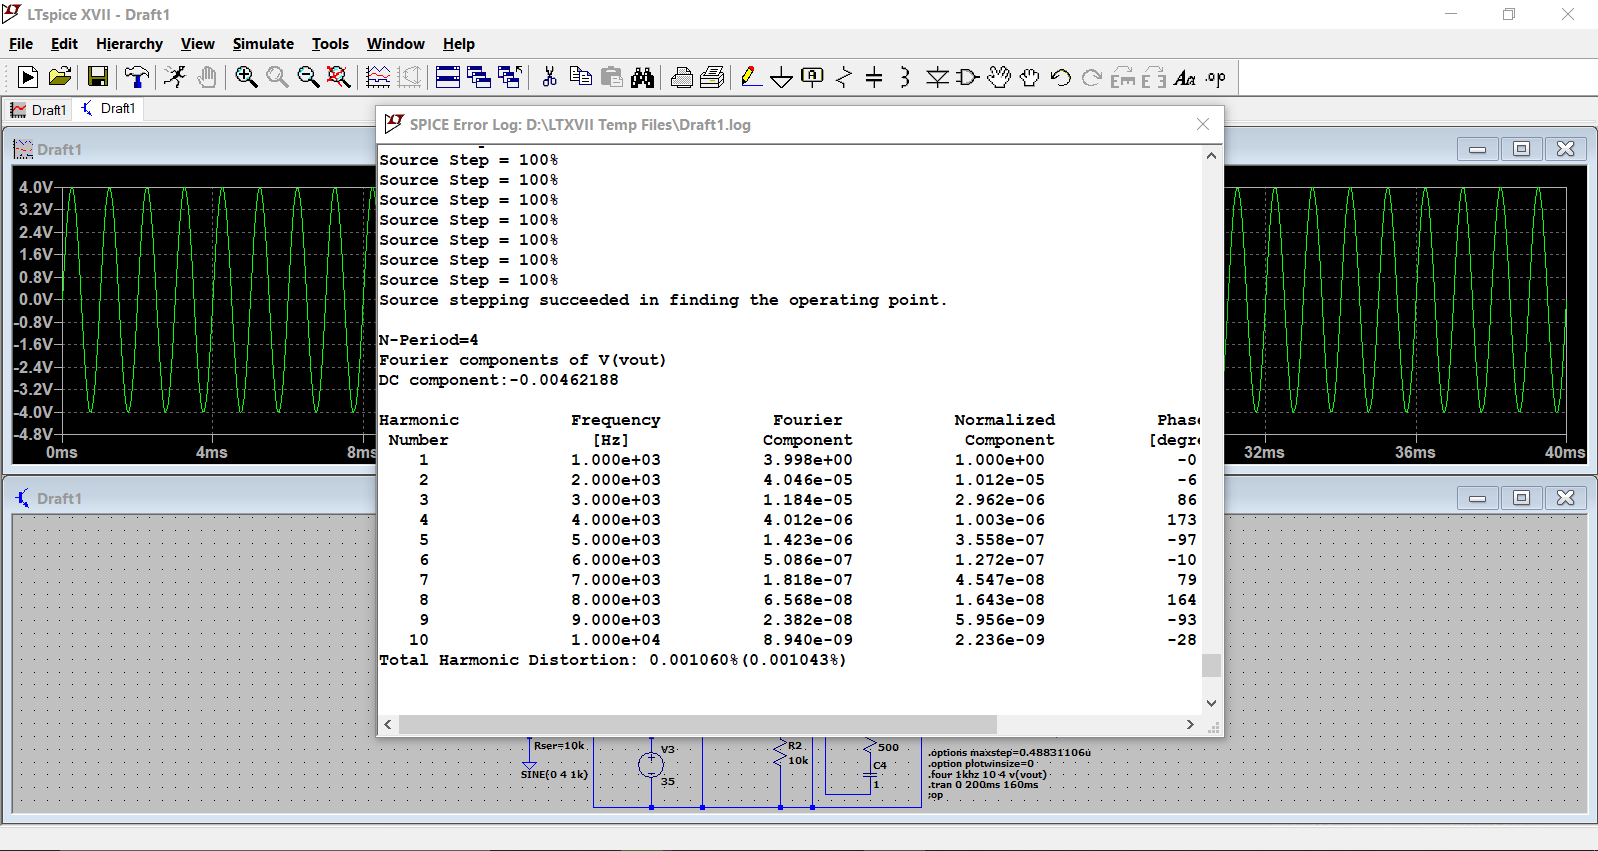Select the Zoom Out magnifier tool
The width and height of the screenshot is (1598, 851).
tap(309, 77)
